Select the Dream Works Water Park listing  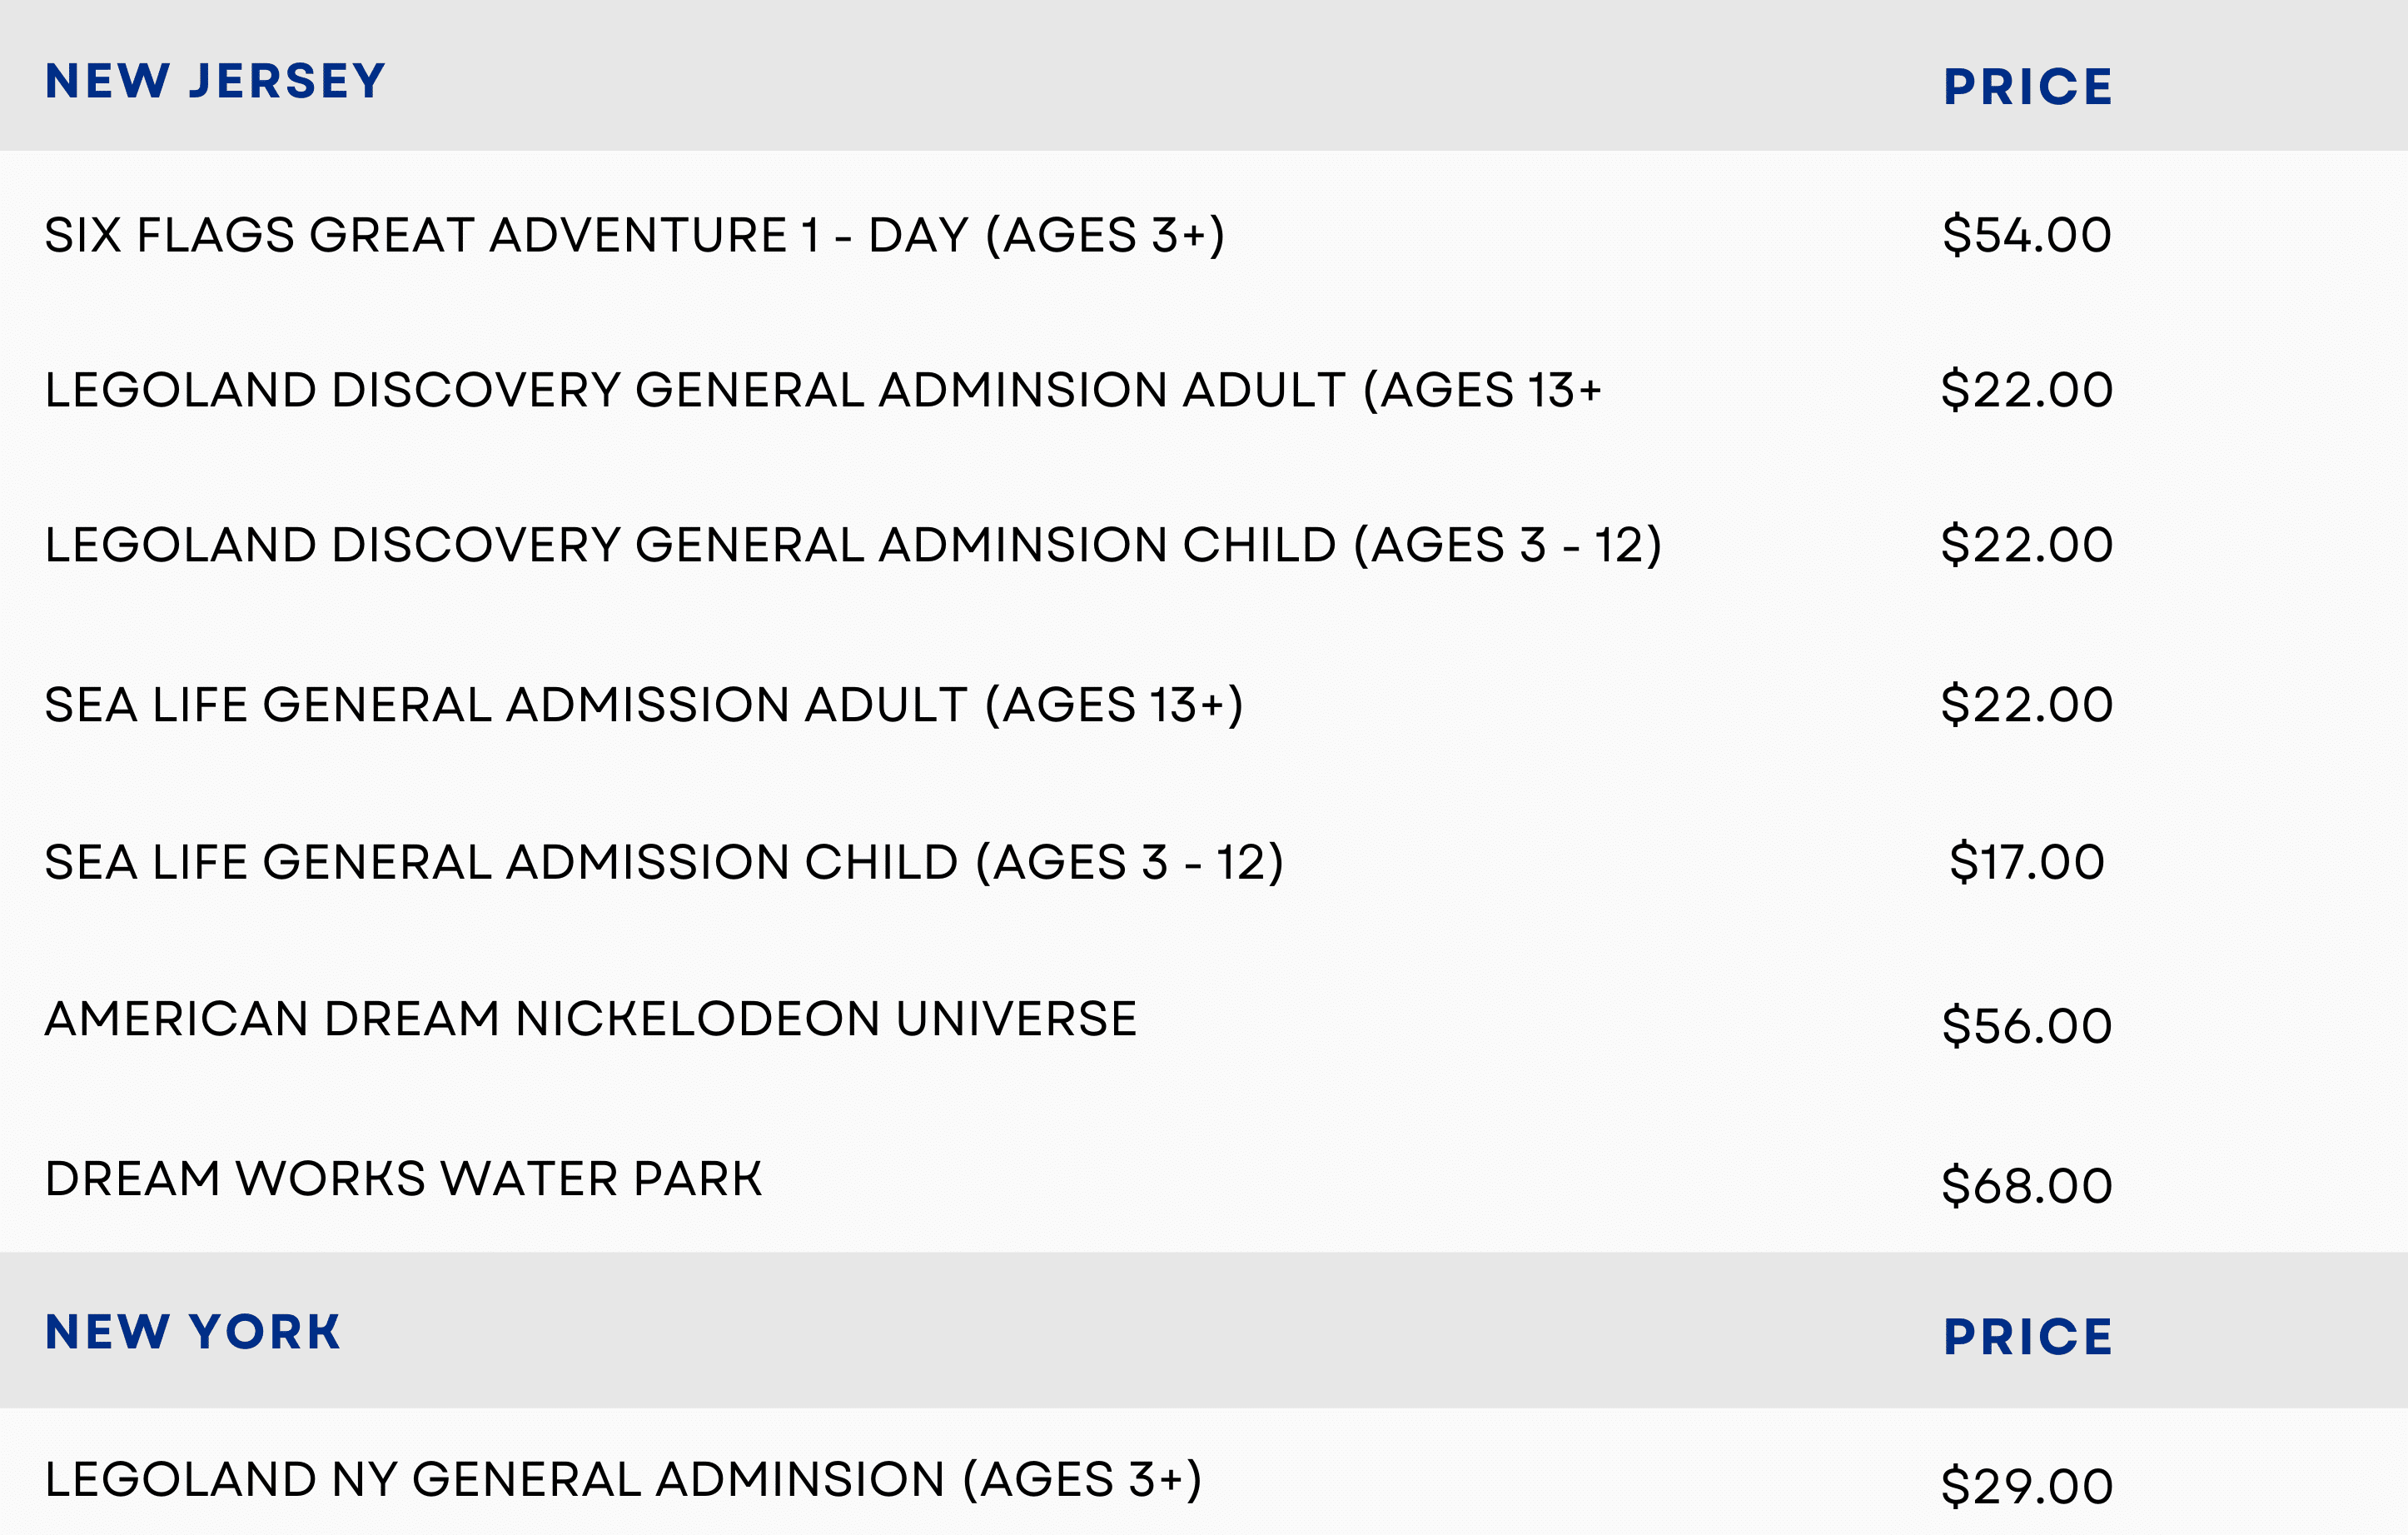[403, 1179]
